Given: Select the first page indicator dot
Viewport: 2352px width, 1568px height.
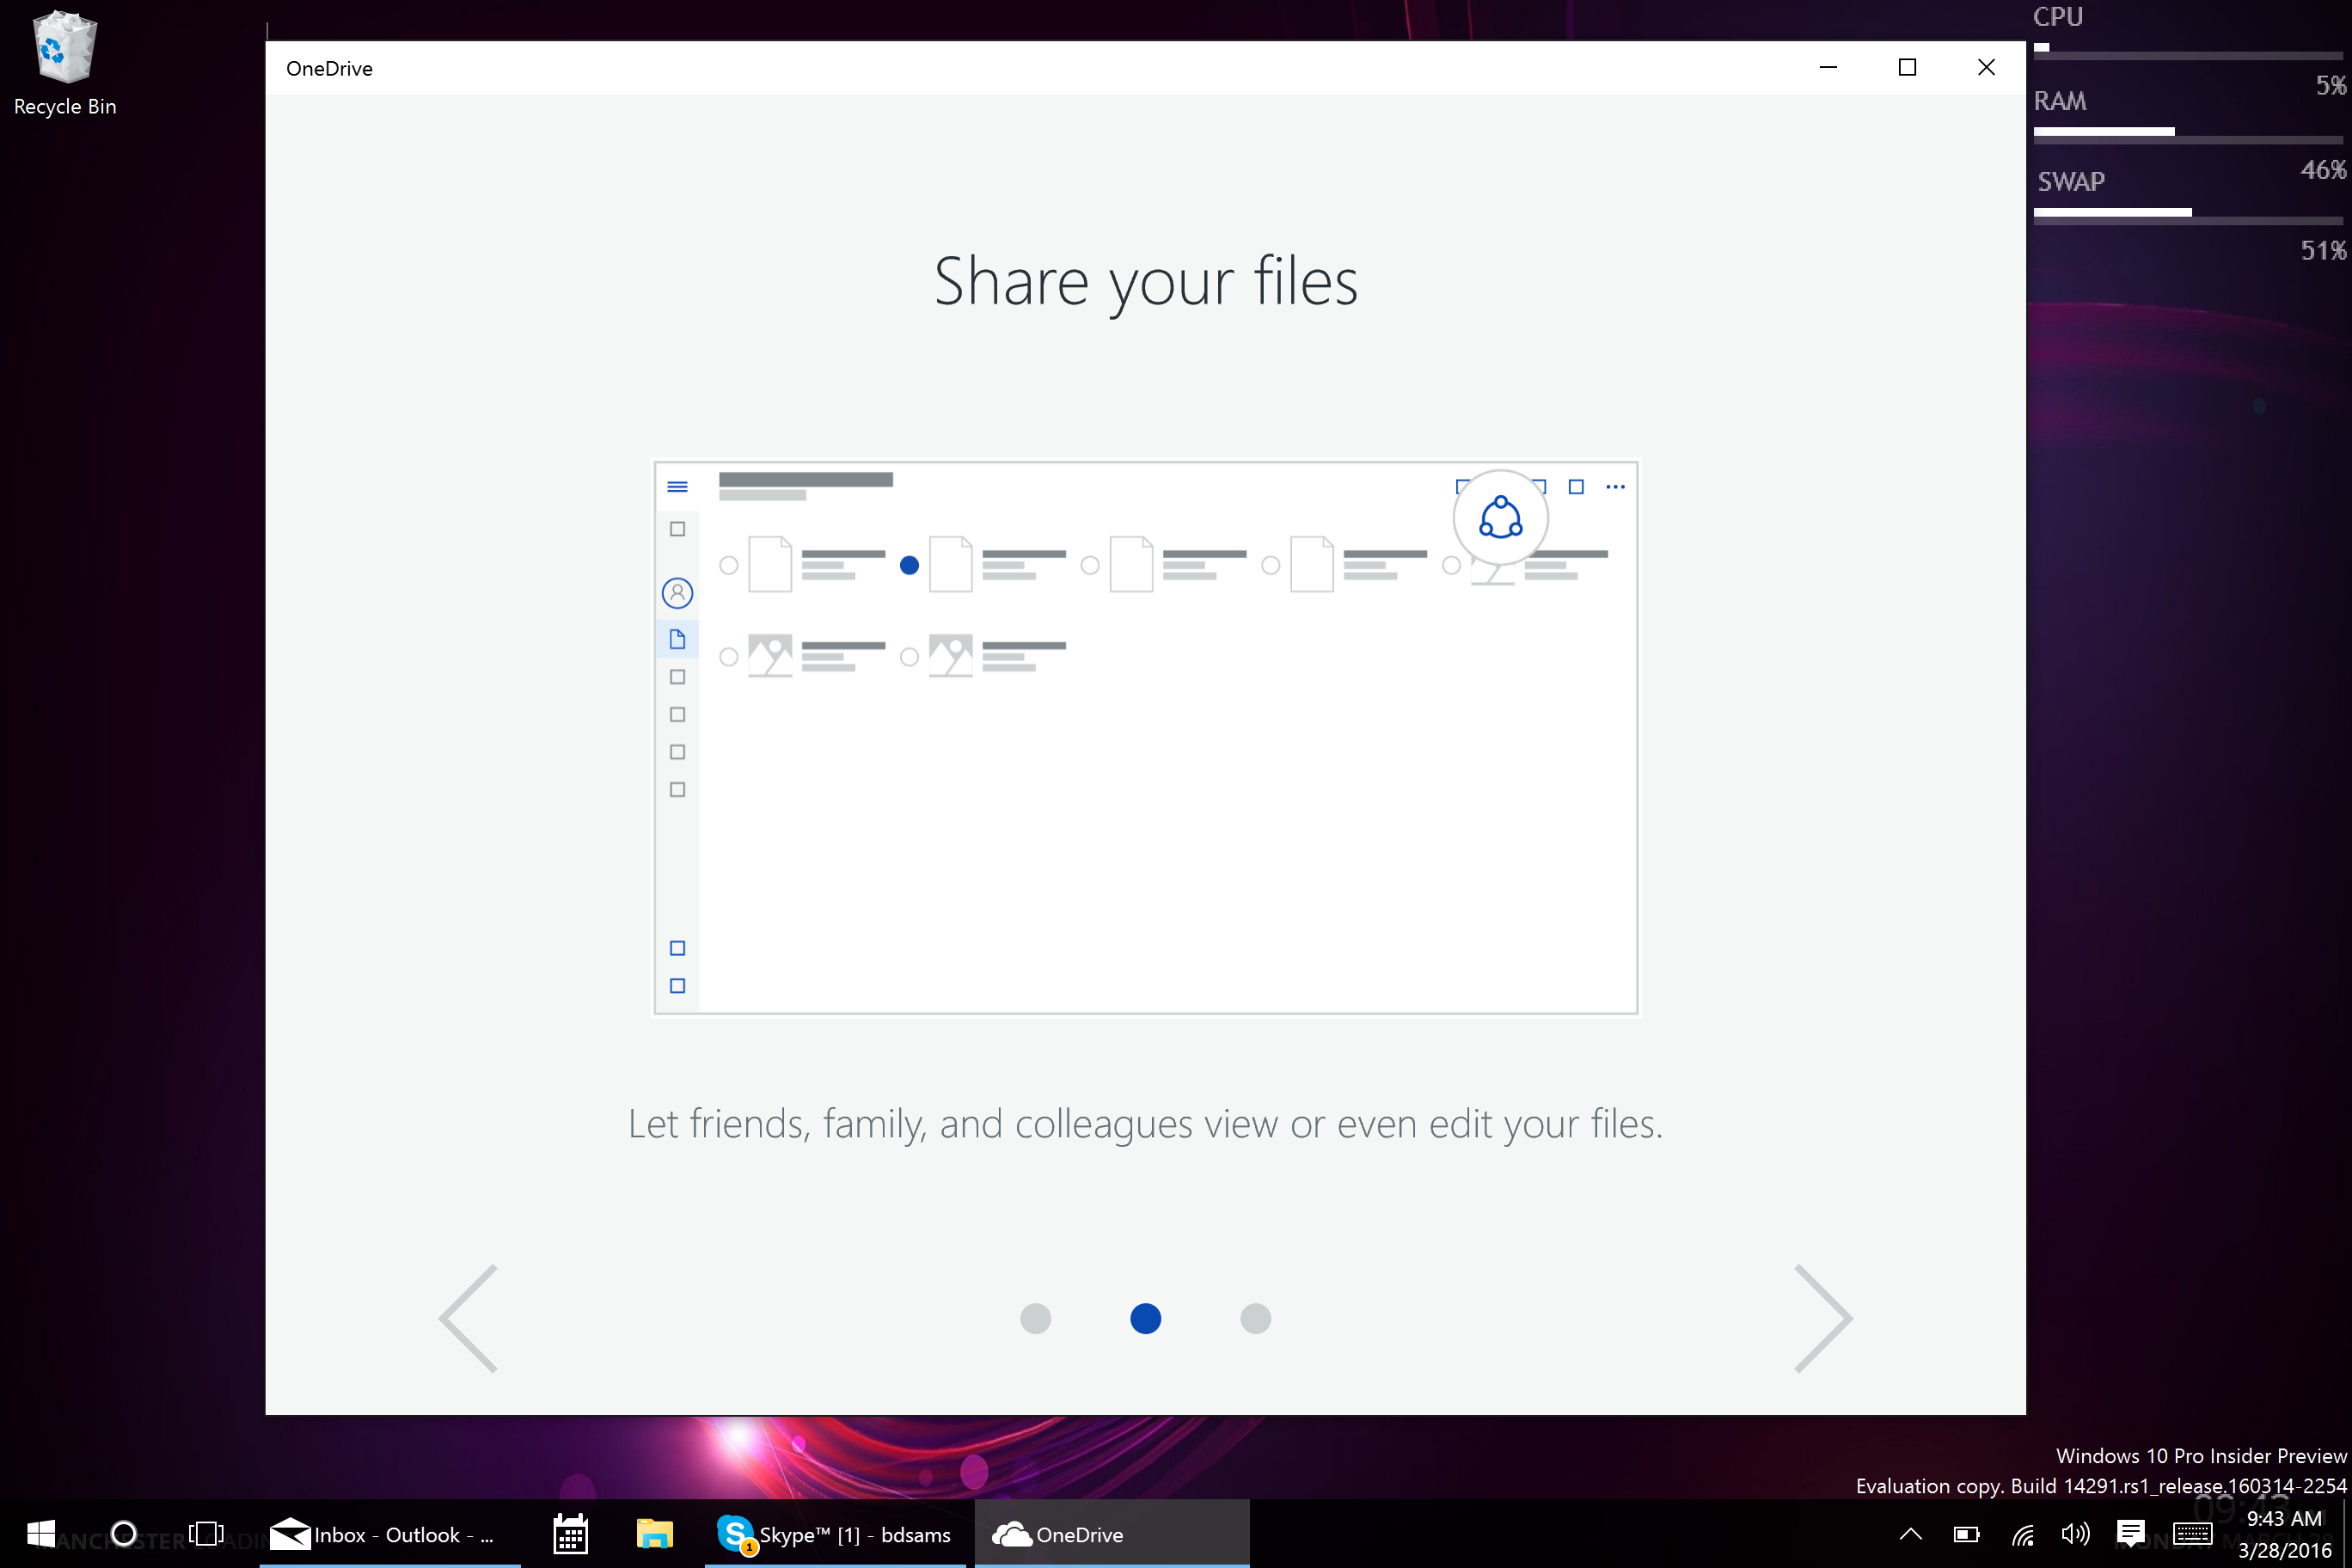Looking at the screenshot, I should click(x=1035, y=1318).
